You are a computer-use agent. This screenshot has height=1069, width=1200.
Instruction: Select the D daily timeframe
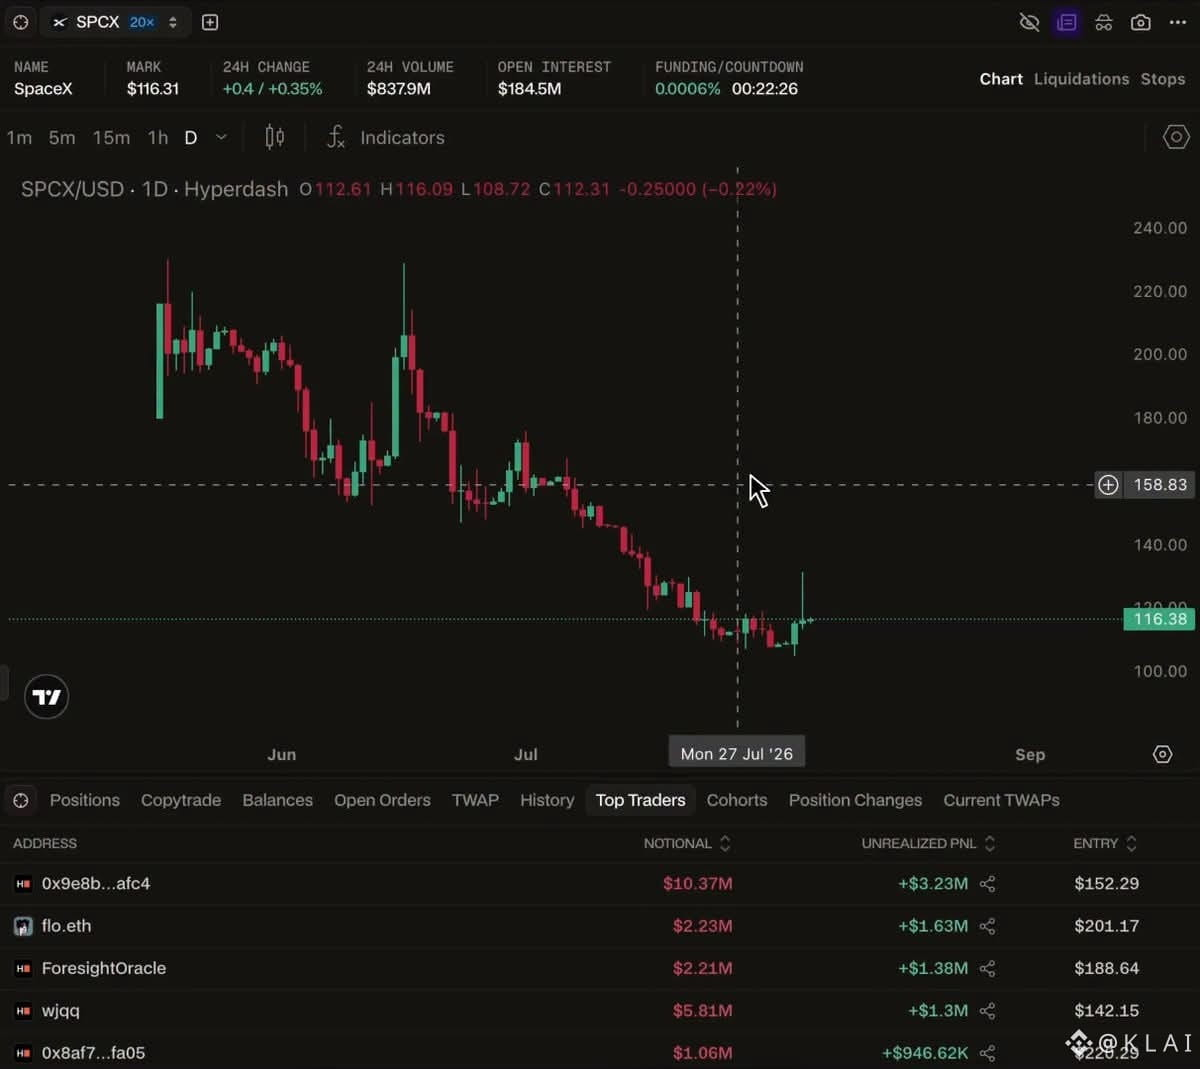pyautogui.click(x=191, y=138)
